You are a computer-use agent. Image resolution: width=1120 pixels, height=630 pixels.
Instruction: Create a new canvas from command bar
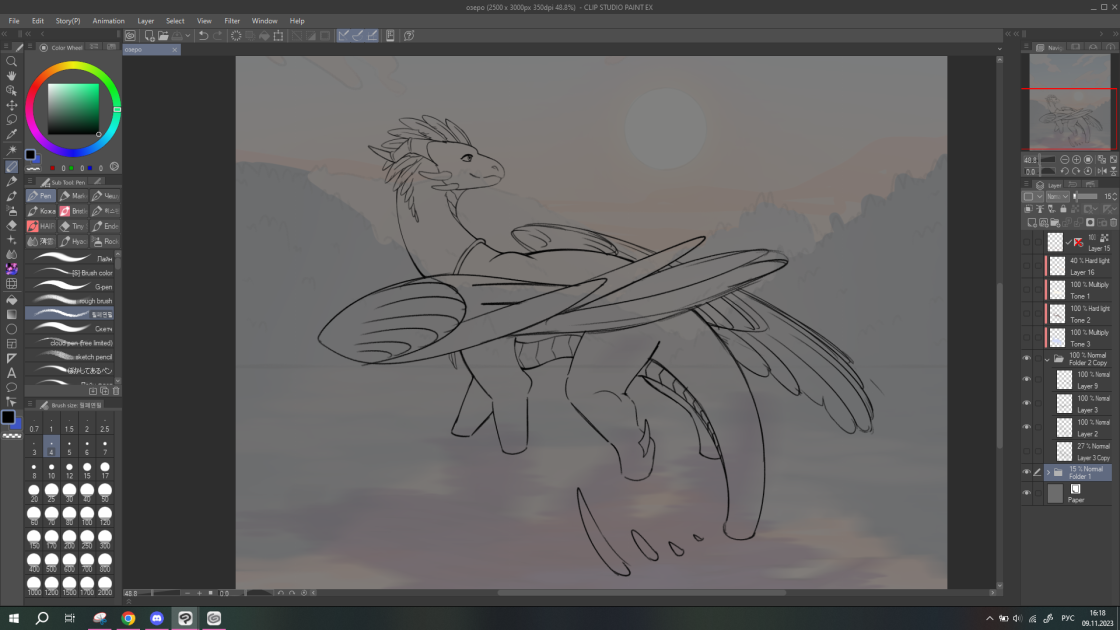tap(148, 36)
